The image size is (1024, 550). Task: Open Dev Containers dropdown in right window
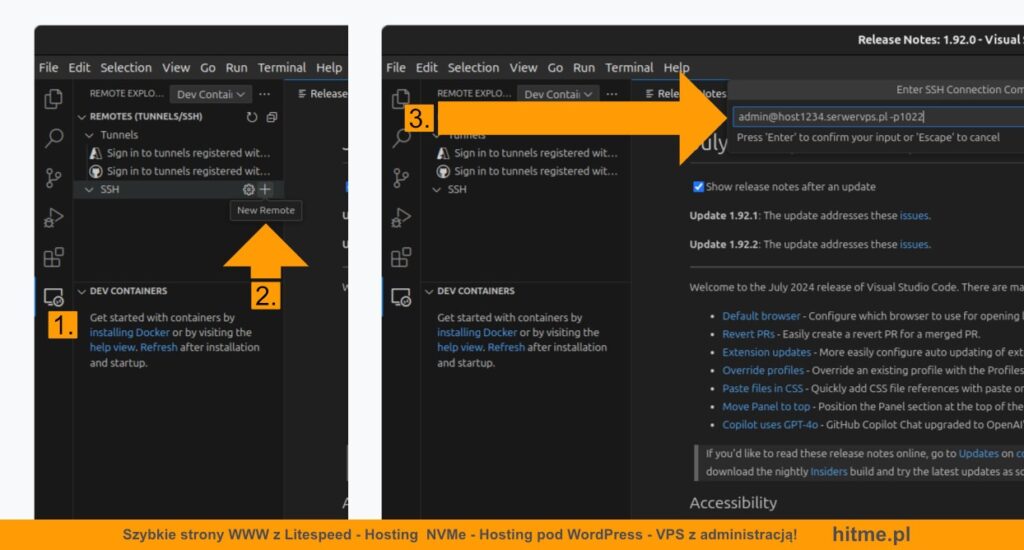point(558,94)
